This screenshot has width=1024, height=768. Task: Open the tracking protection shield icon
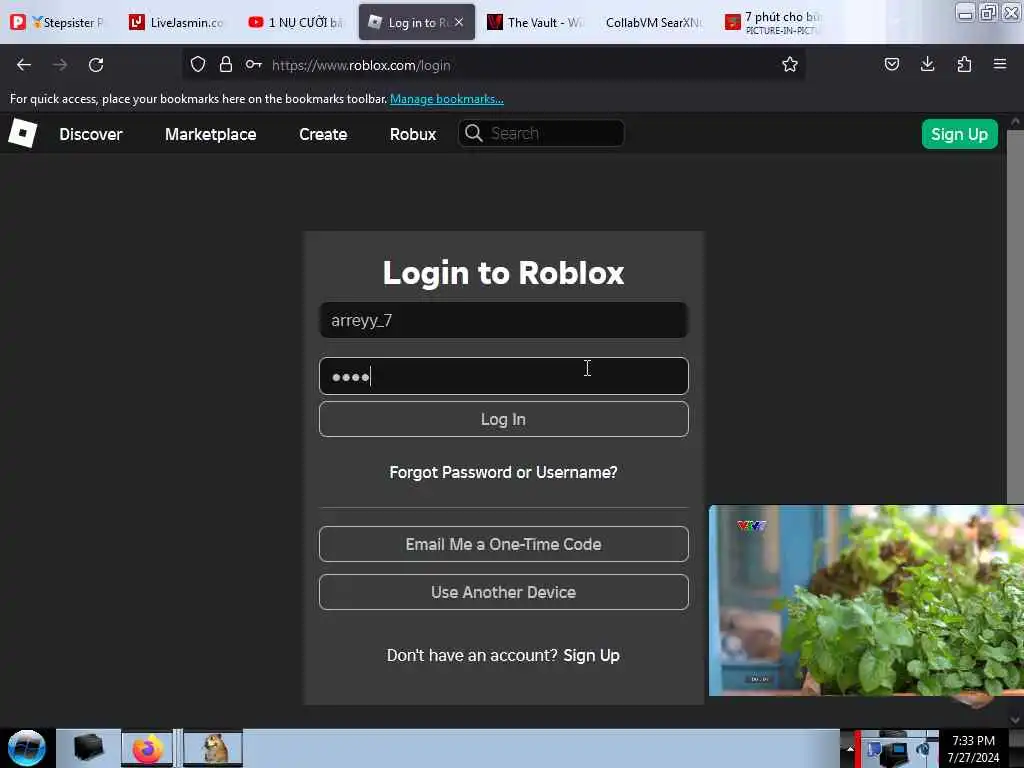(198, 64)
